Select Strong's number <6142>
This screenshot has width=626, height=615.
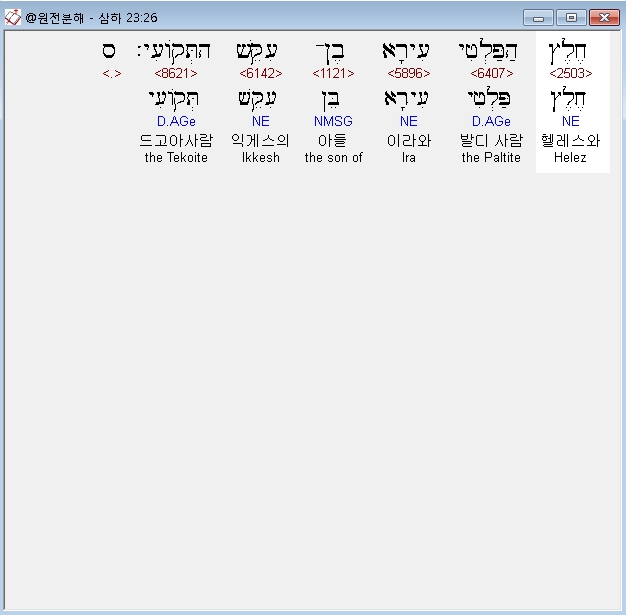coord(261,73)
